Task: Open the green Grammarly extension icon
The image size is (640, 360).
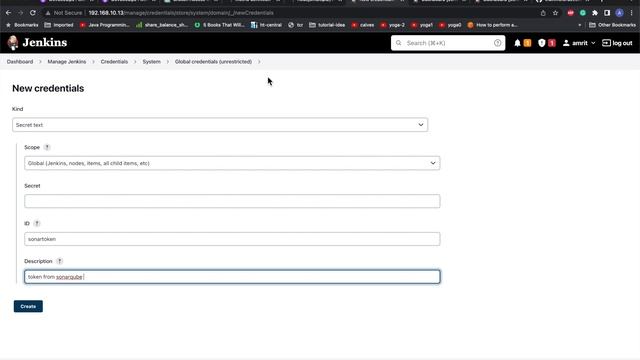Action: [x=583, y=13]
